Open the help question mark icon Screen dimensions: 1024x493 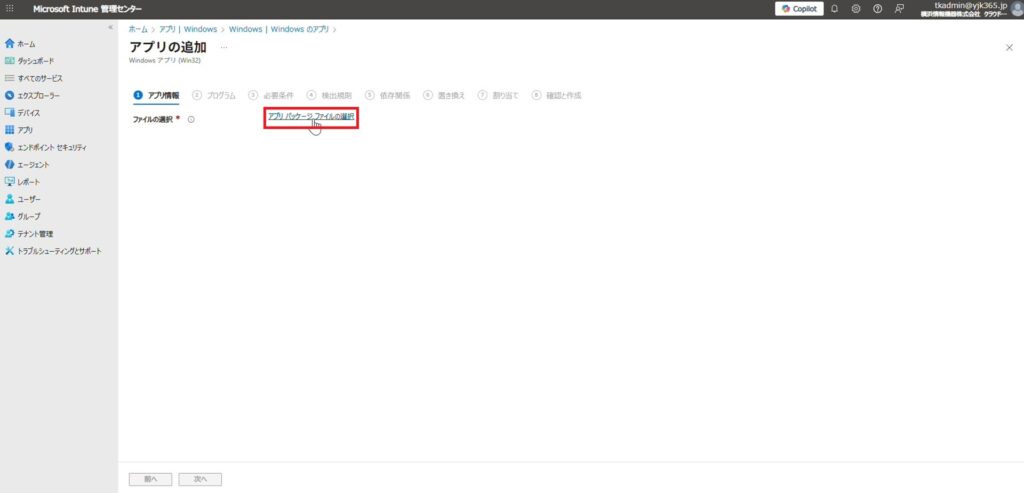pos(877,8)
